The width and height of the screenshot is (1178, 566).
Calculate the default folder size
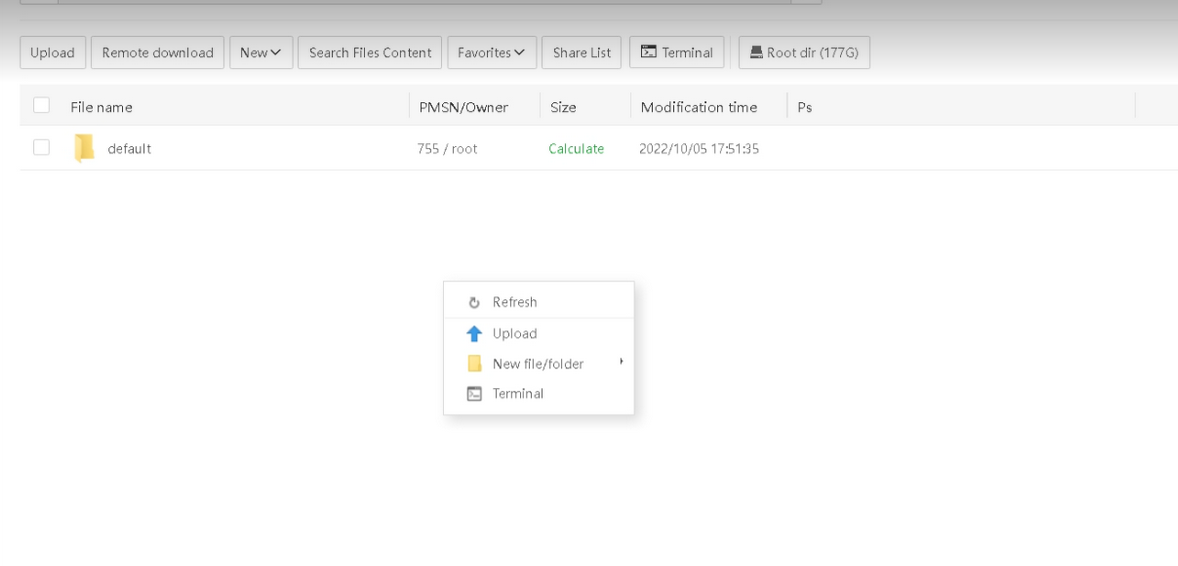pos(576,149)
